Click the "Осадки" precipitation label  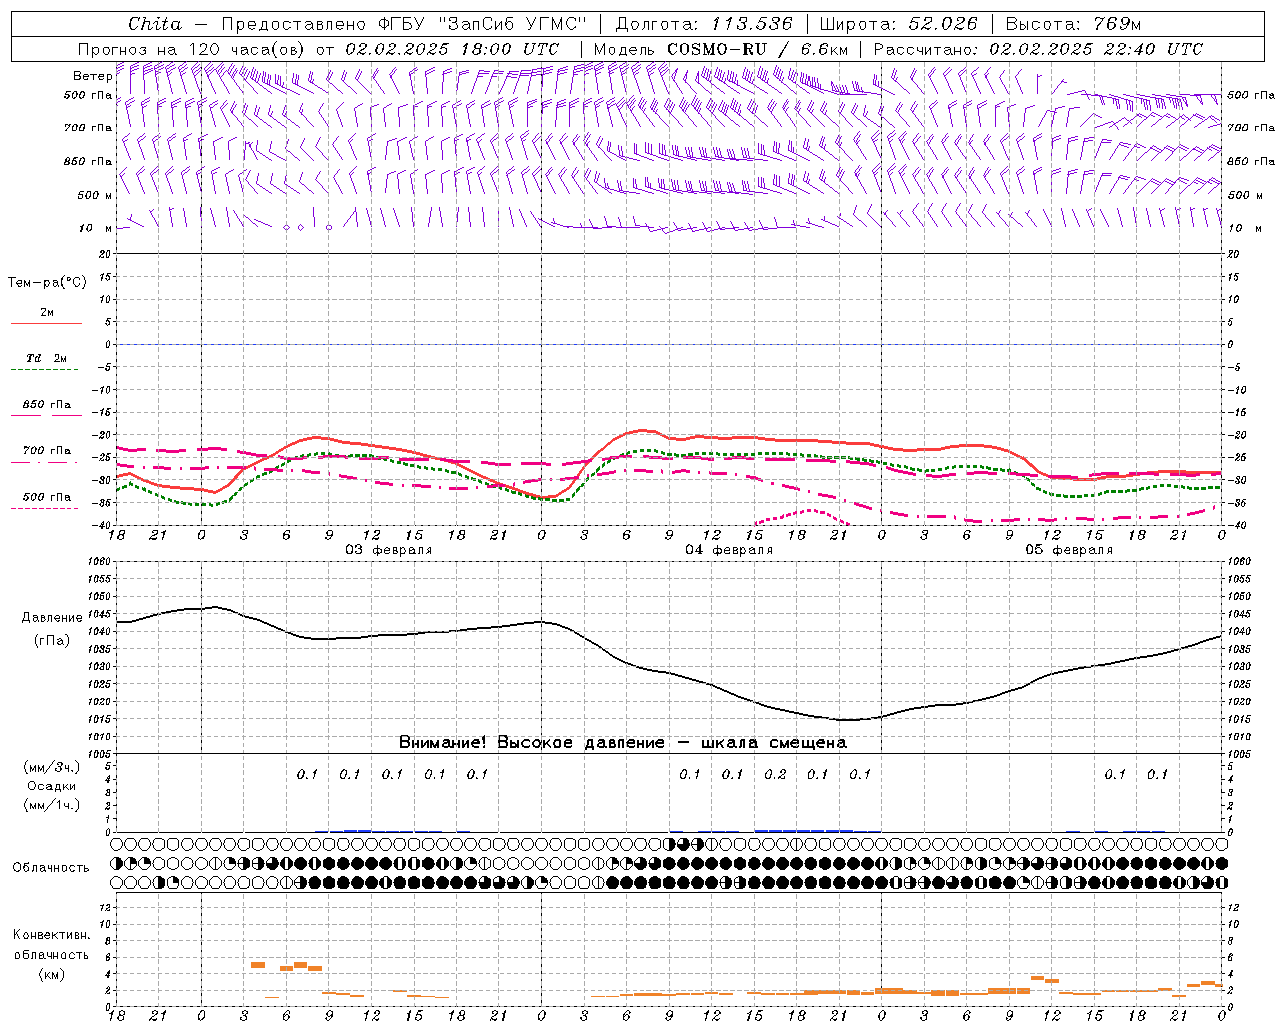[x=51, y=786]
